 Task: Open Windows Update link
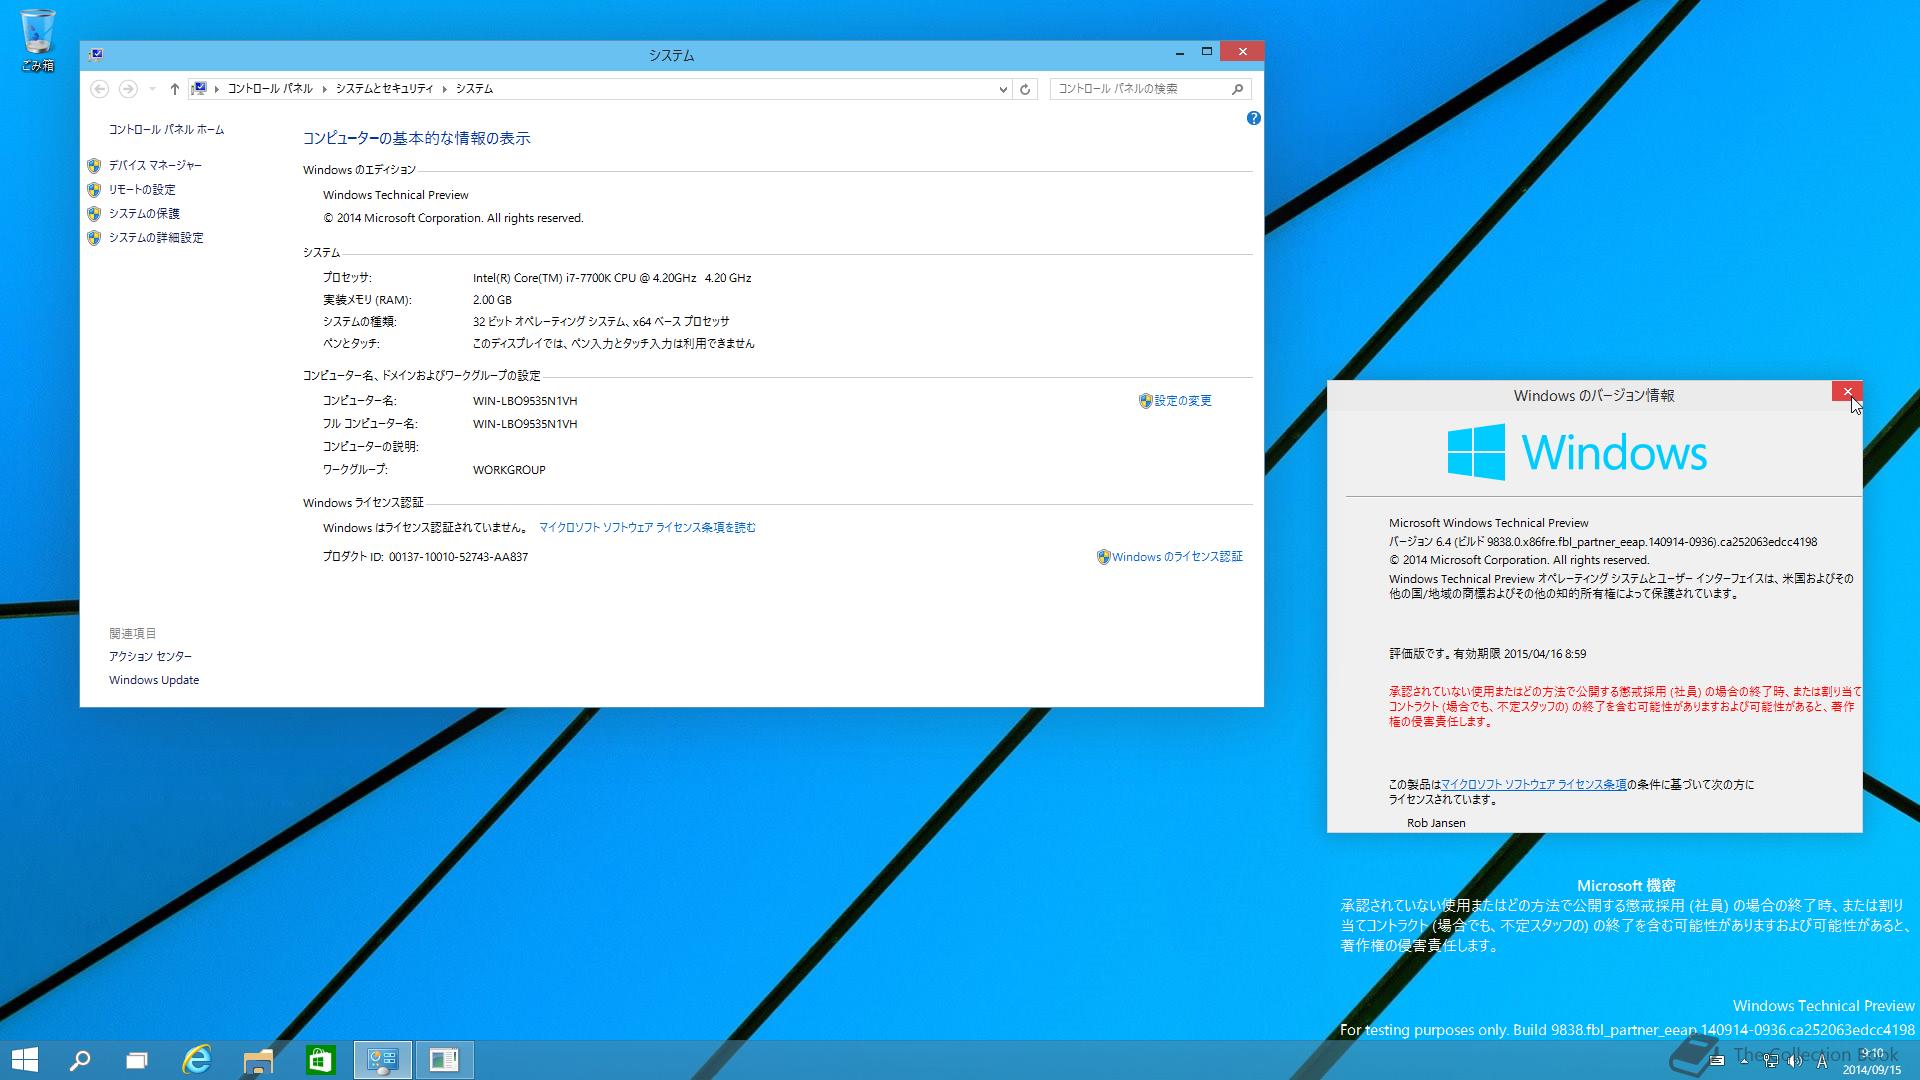(x=154, y=680)
